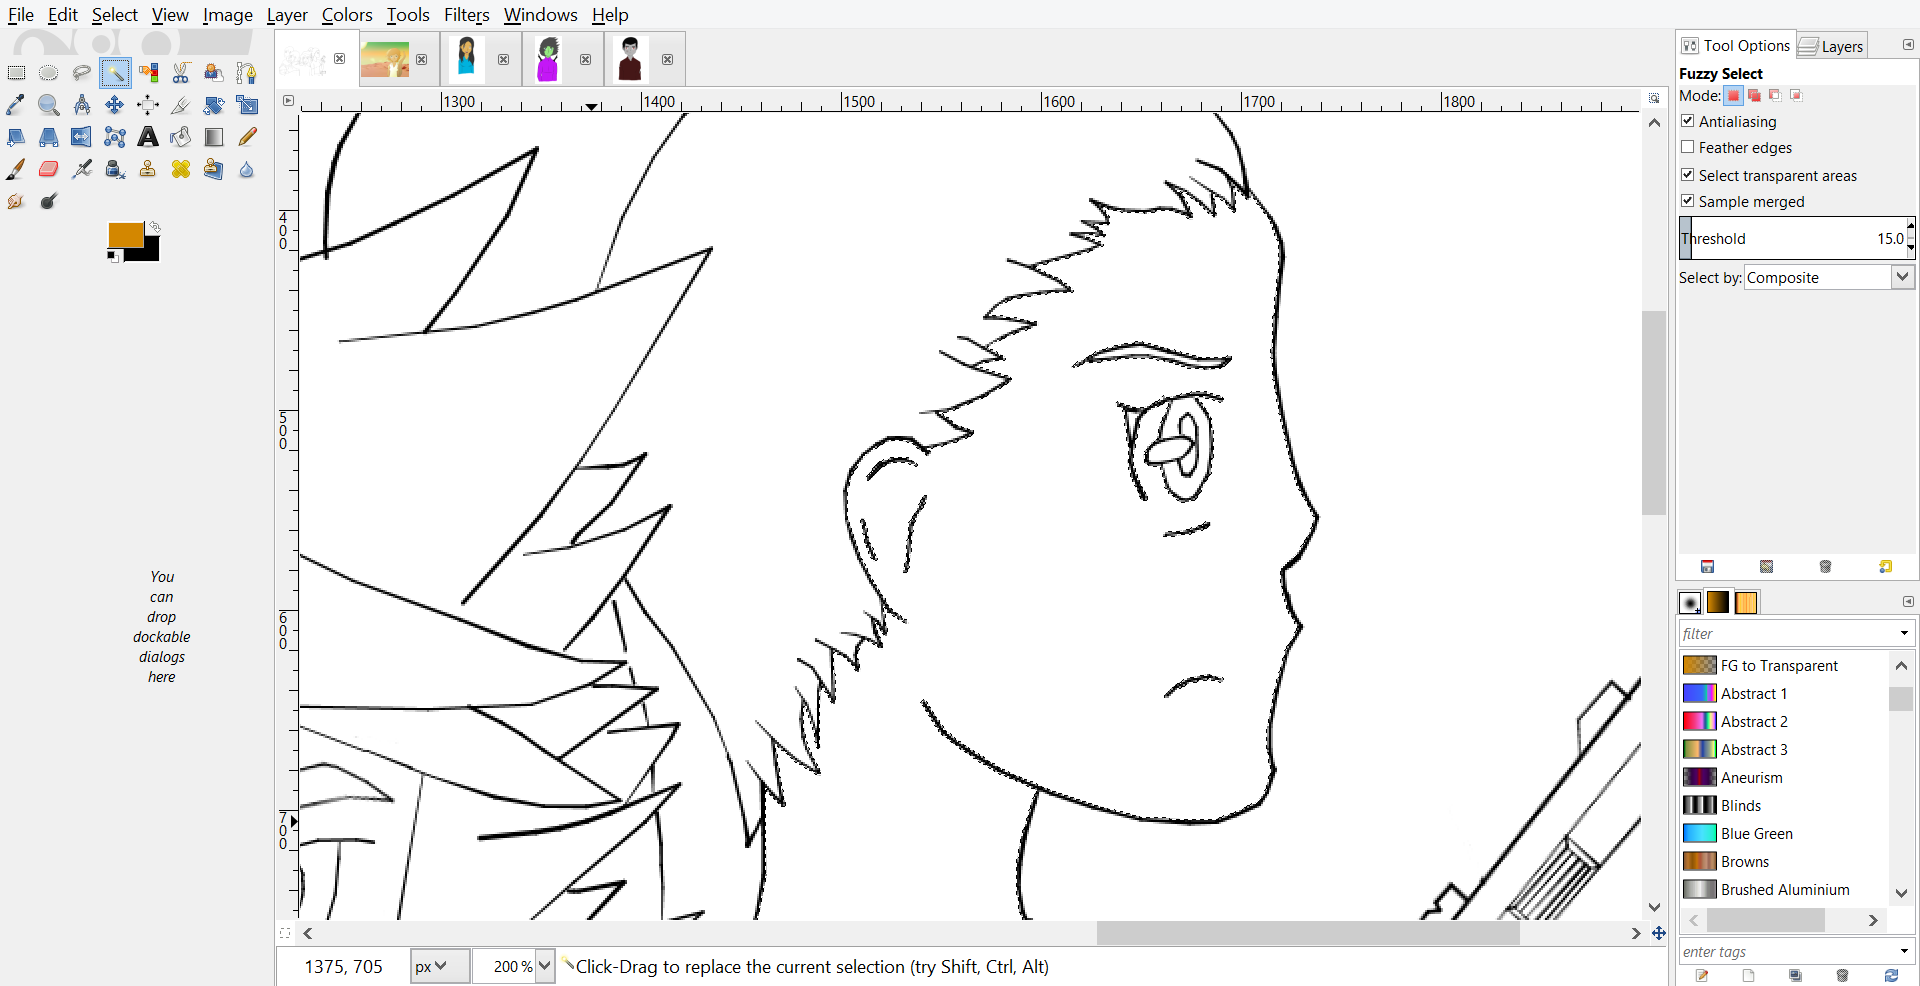Expand the enter tags dropdown arrow

pyautogui.click(x=1904, y=951)
